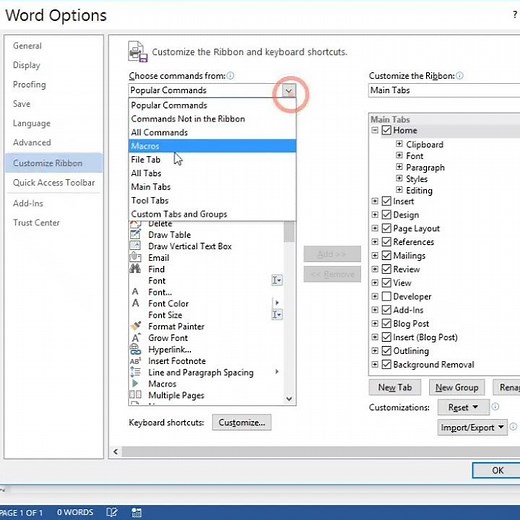Open the Import/Export dropdown button
The image size is (520, 520).
point(472,427)
